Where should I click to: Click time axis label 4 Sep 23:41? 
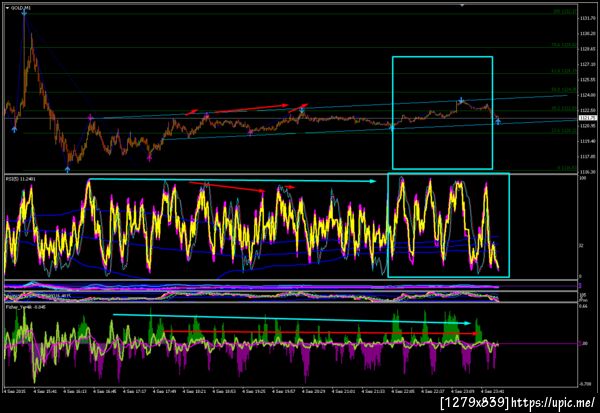click(492, 392)
